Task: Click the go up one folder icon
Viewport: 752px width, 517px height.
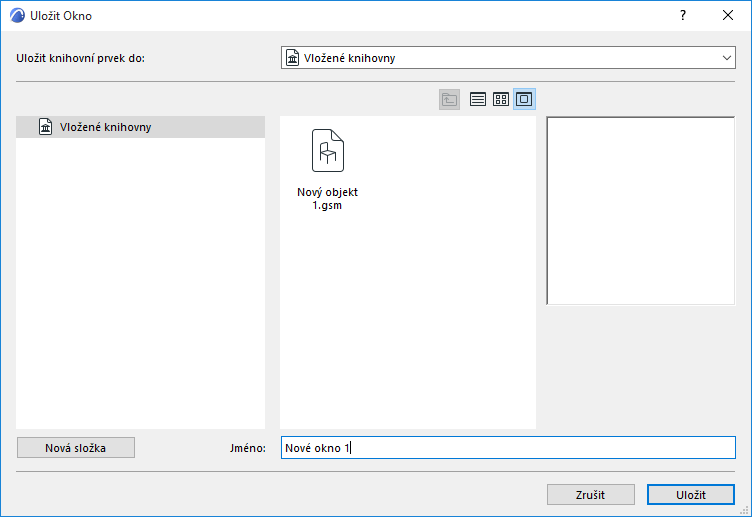Action: pos(449,99)
